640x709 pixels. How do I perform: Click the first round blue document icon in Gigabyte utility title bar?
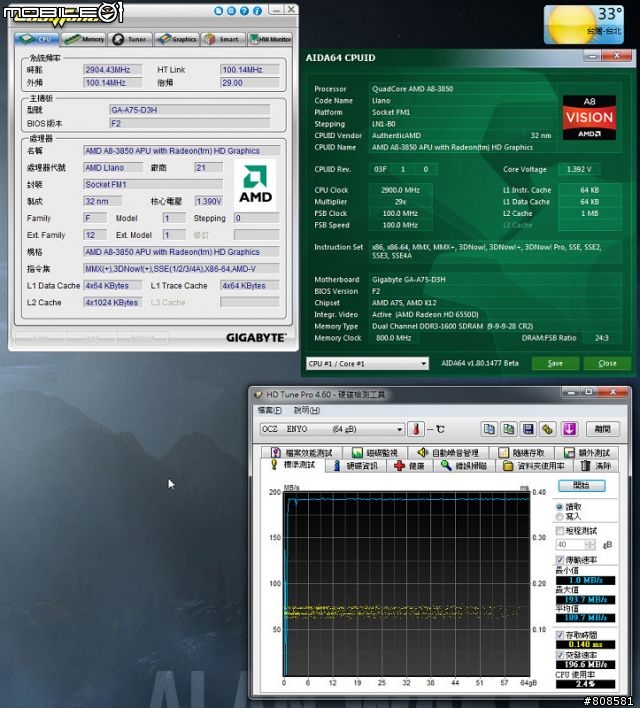coord(218,10)
